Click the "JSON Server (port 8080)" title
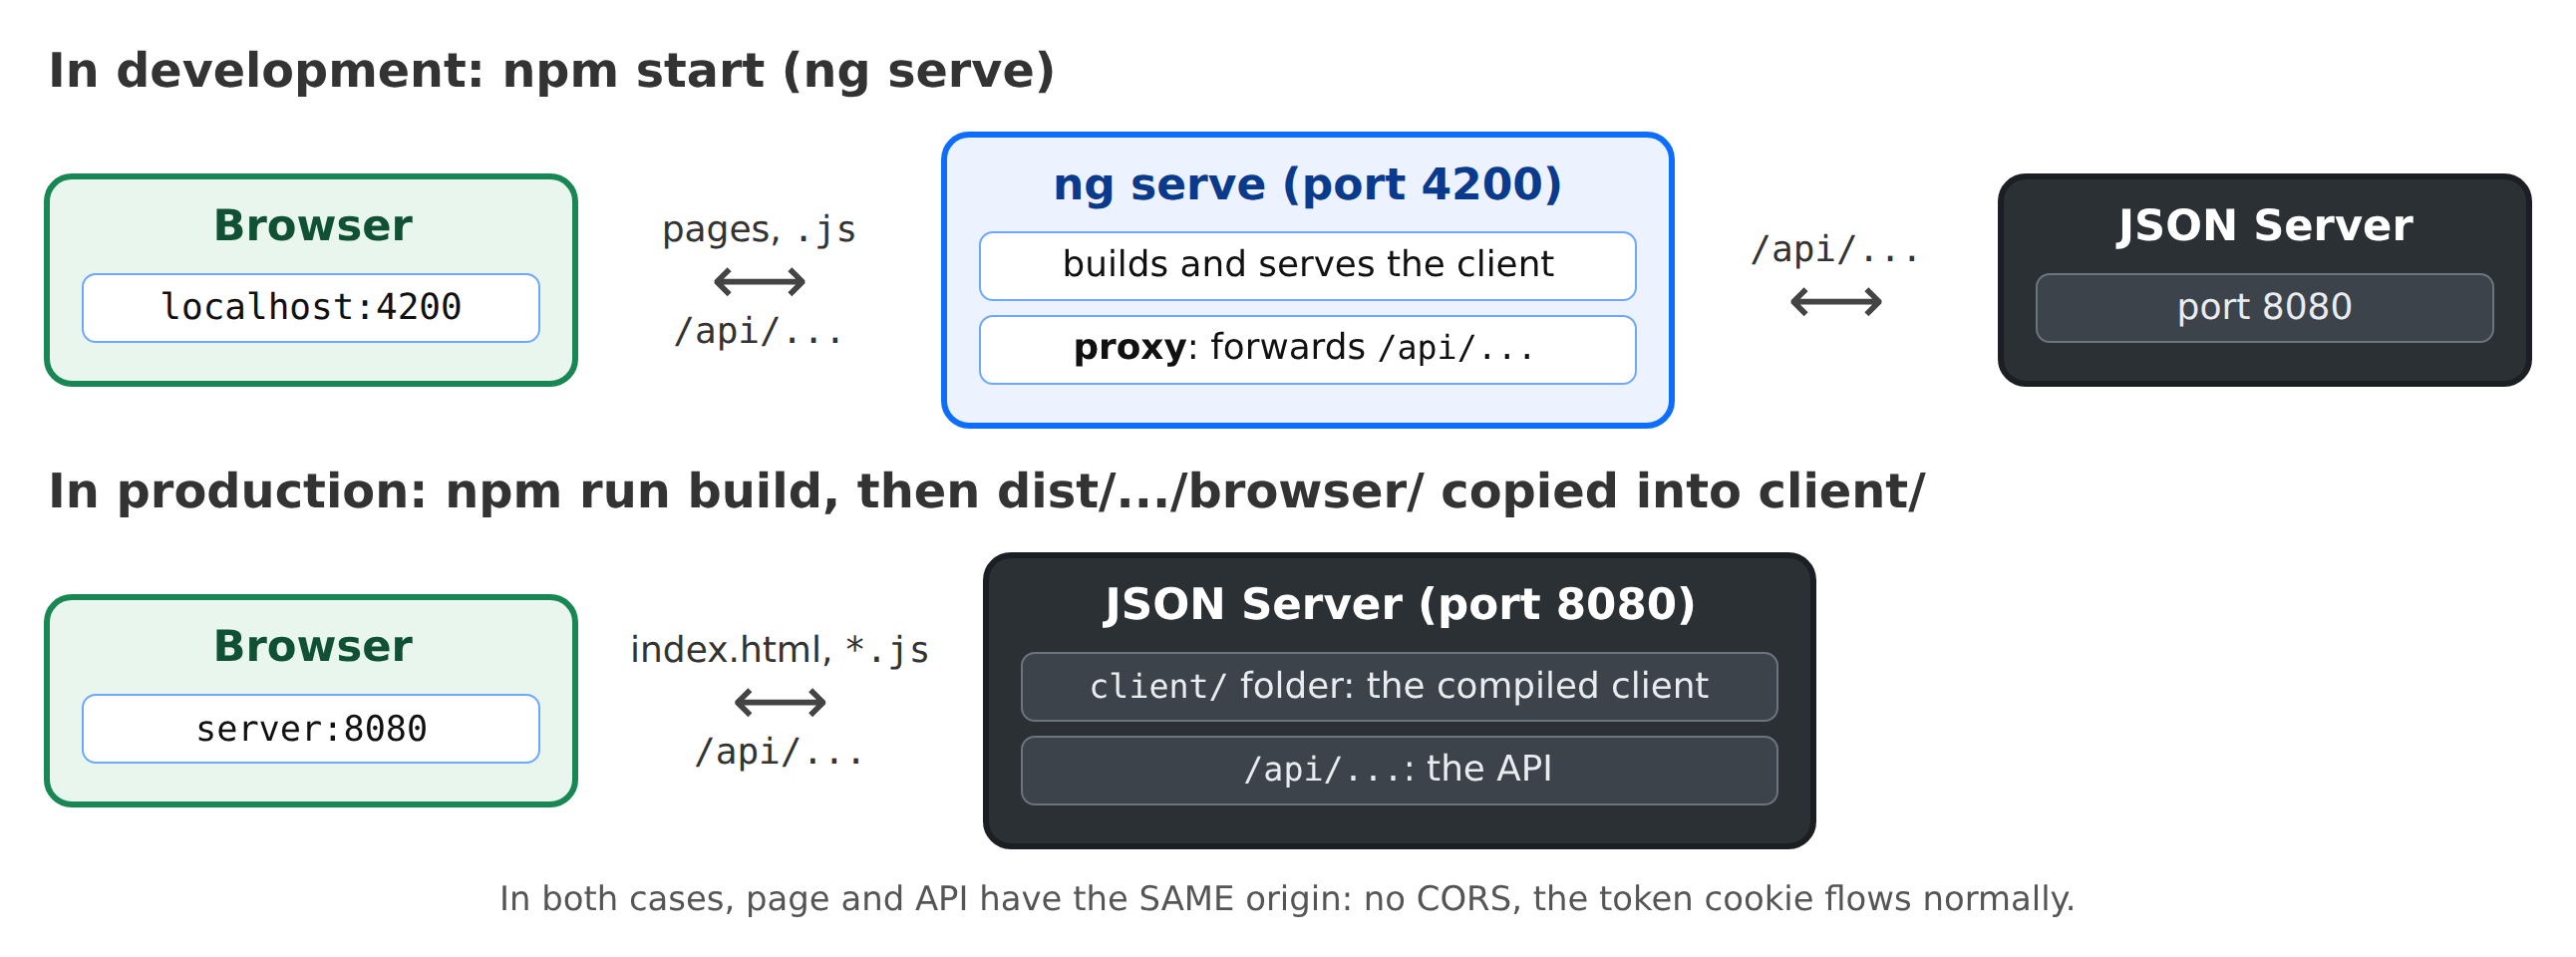 (1399, 605)
